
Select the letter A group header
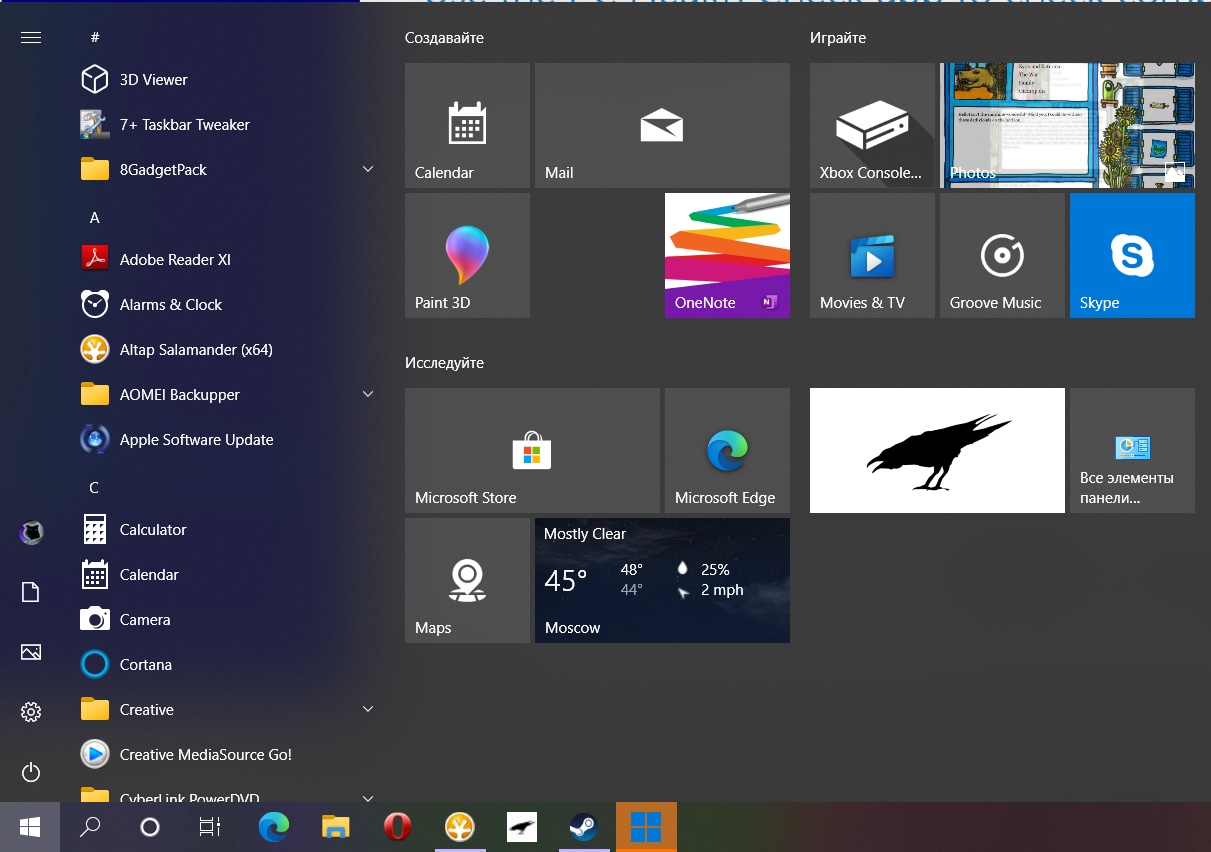(95, 217)
